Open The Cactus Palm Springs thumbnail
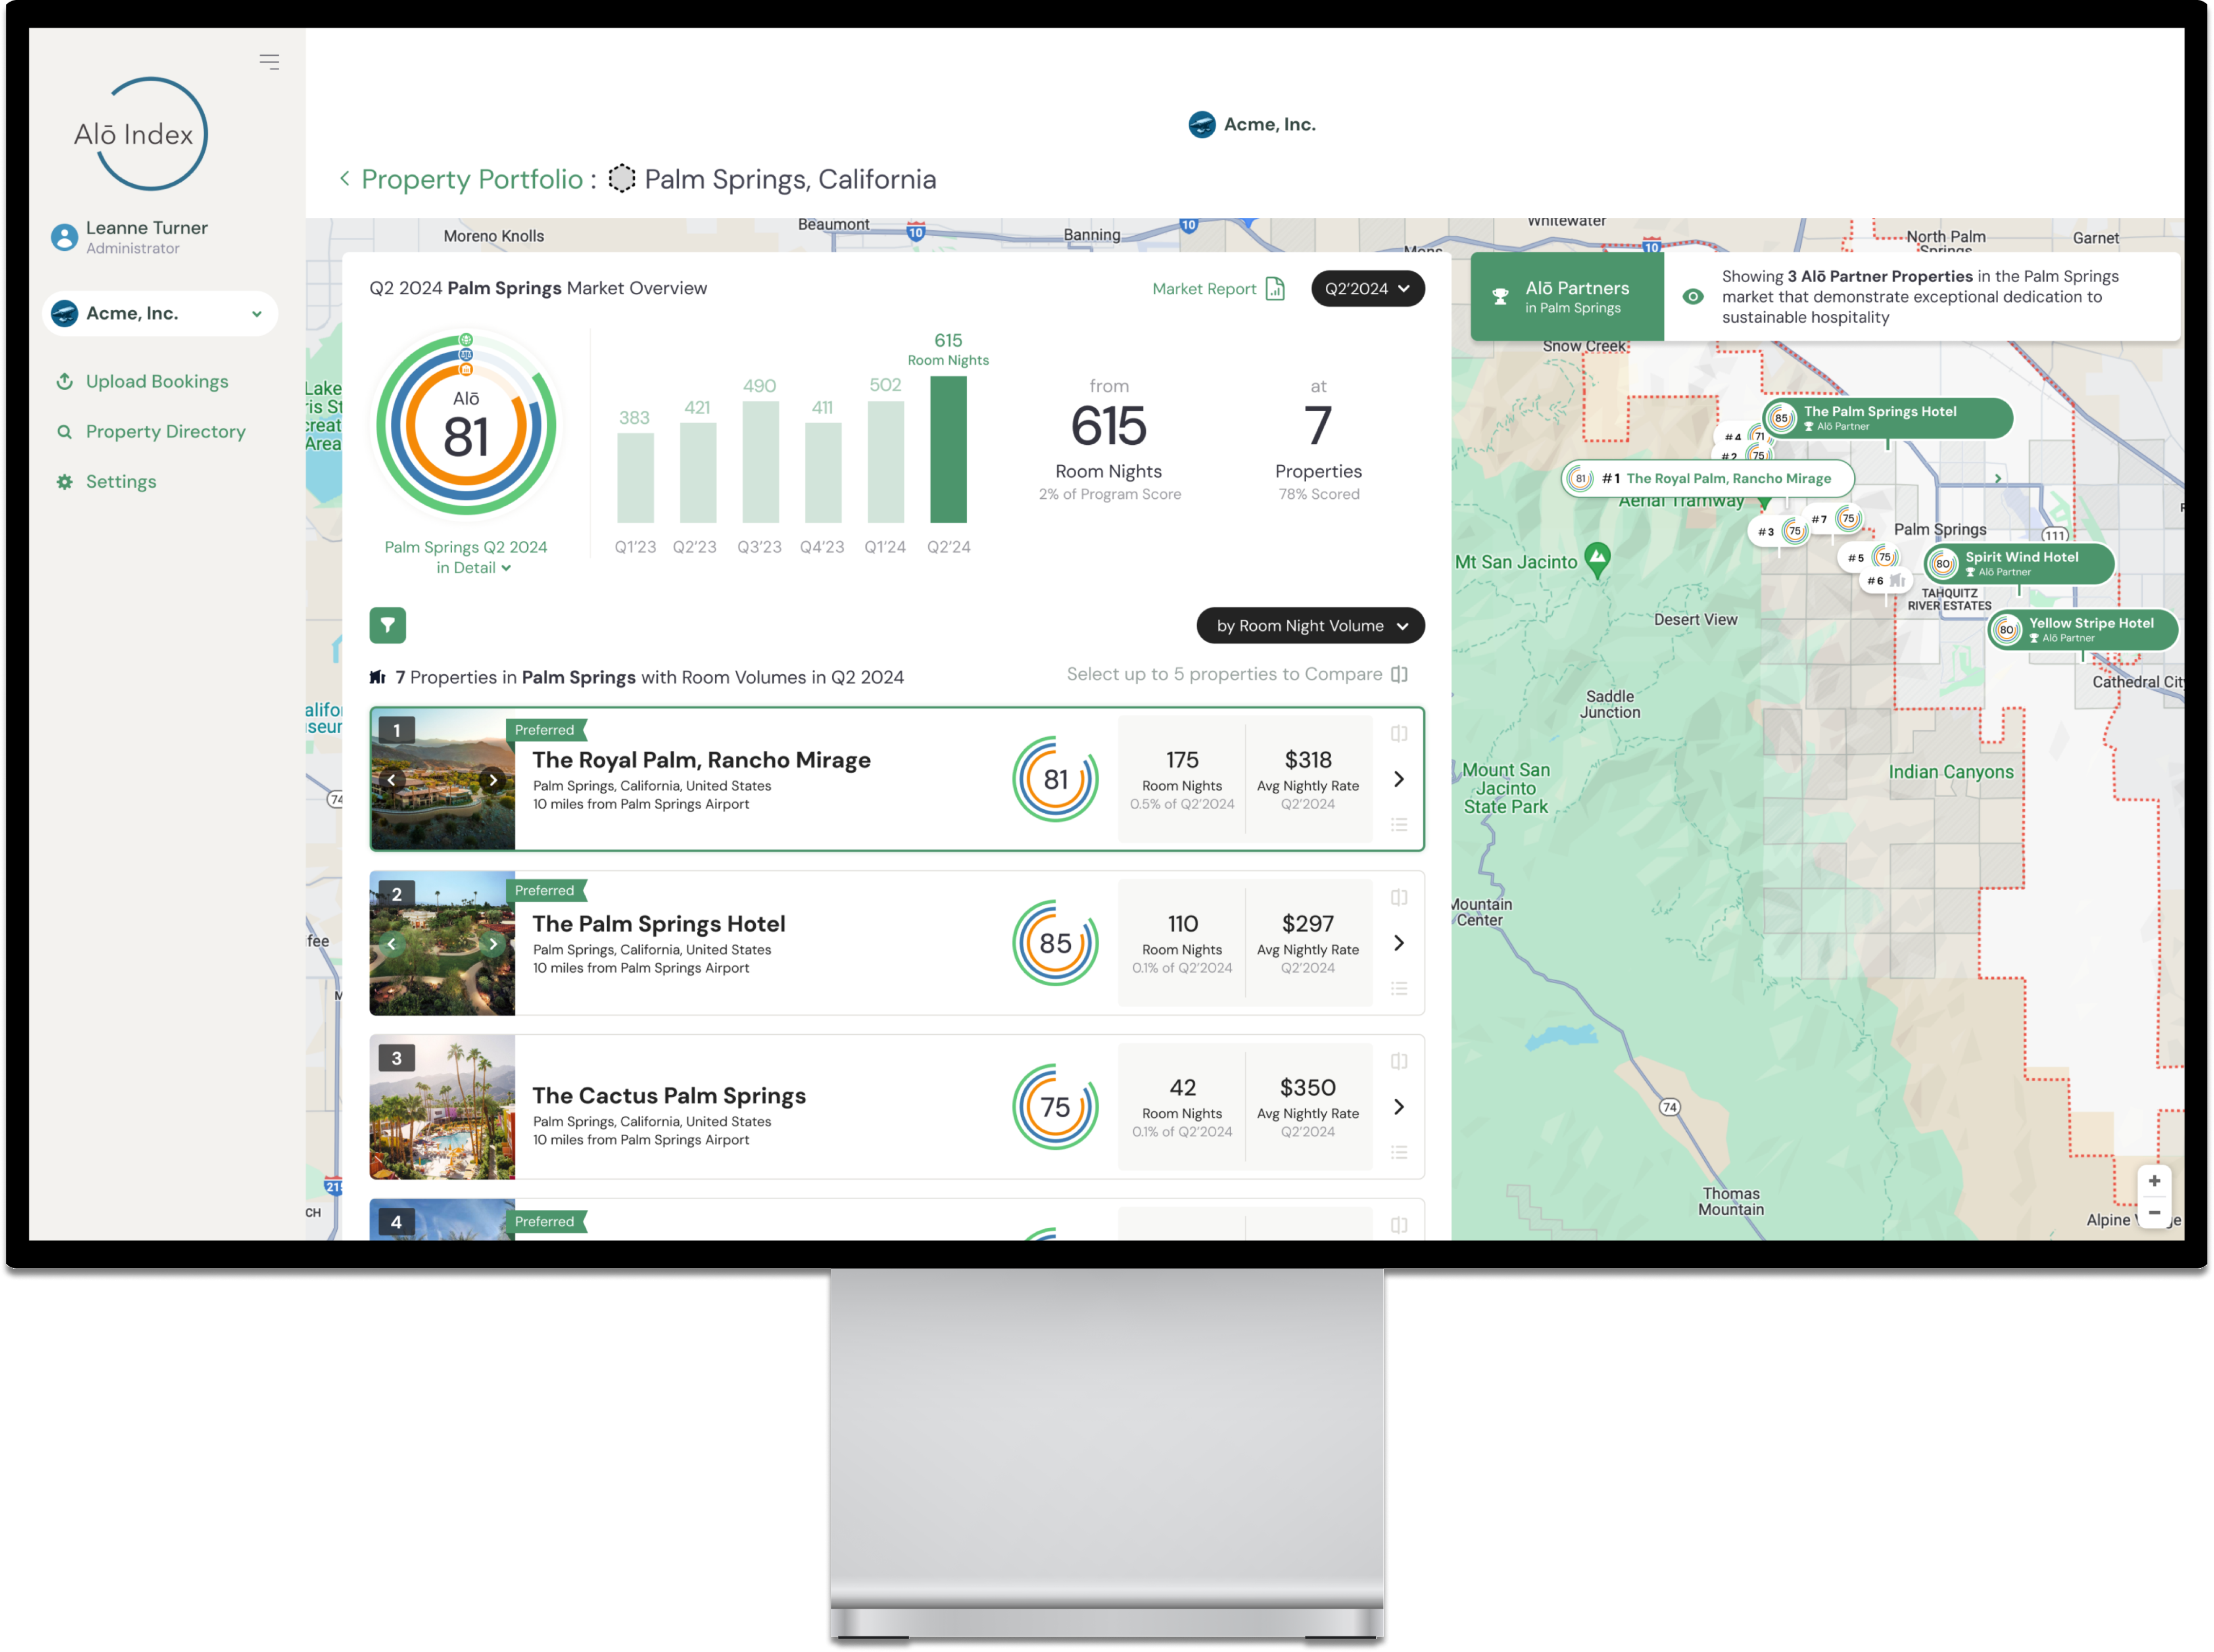The width and height of the screenshot is (2214, 1652). 442,1107
